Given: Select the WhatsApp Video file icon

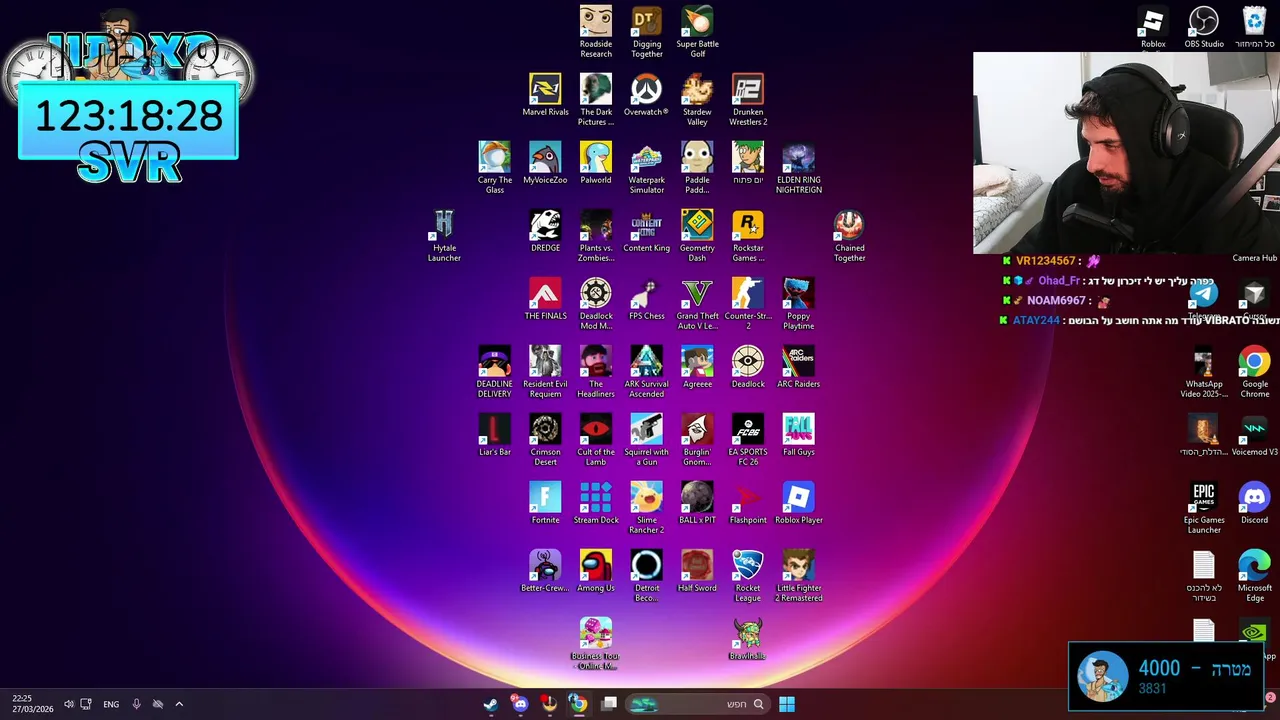Looking at the screenshot, I should coord(1204,372).
